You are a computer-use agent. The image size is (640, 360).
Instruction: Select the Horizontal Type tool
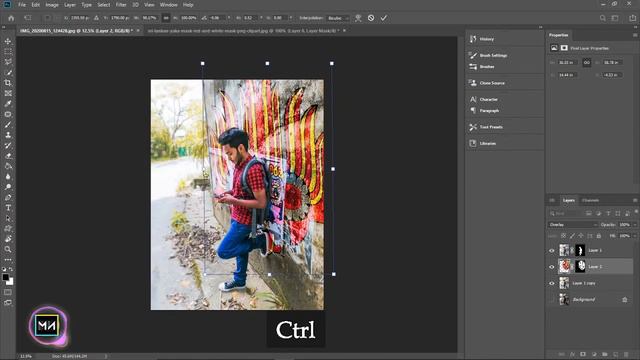[x=8, y=208]
